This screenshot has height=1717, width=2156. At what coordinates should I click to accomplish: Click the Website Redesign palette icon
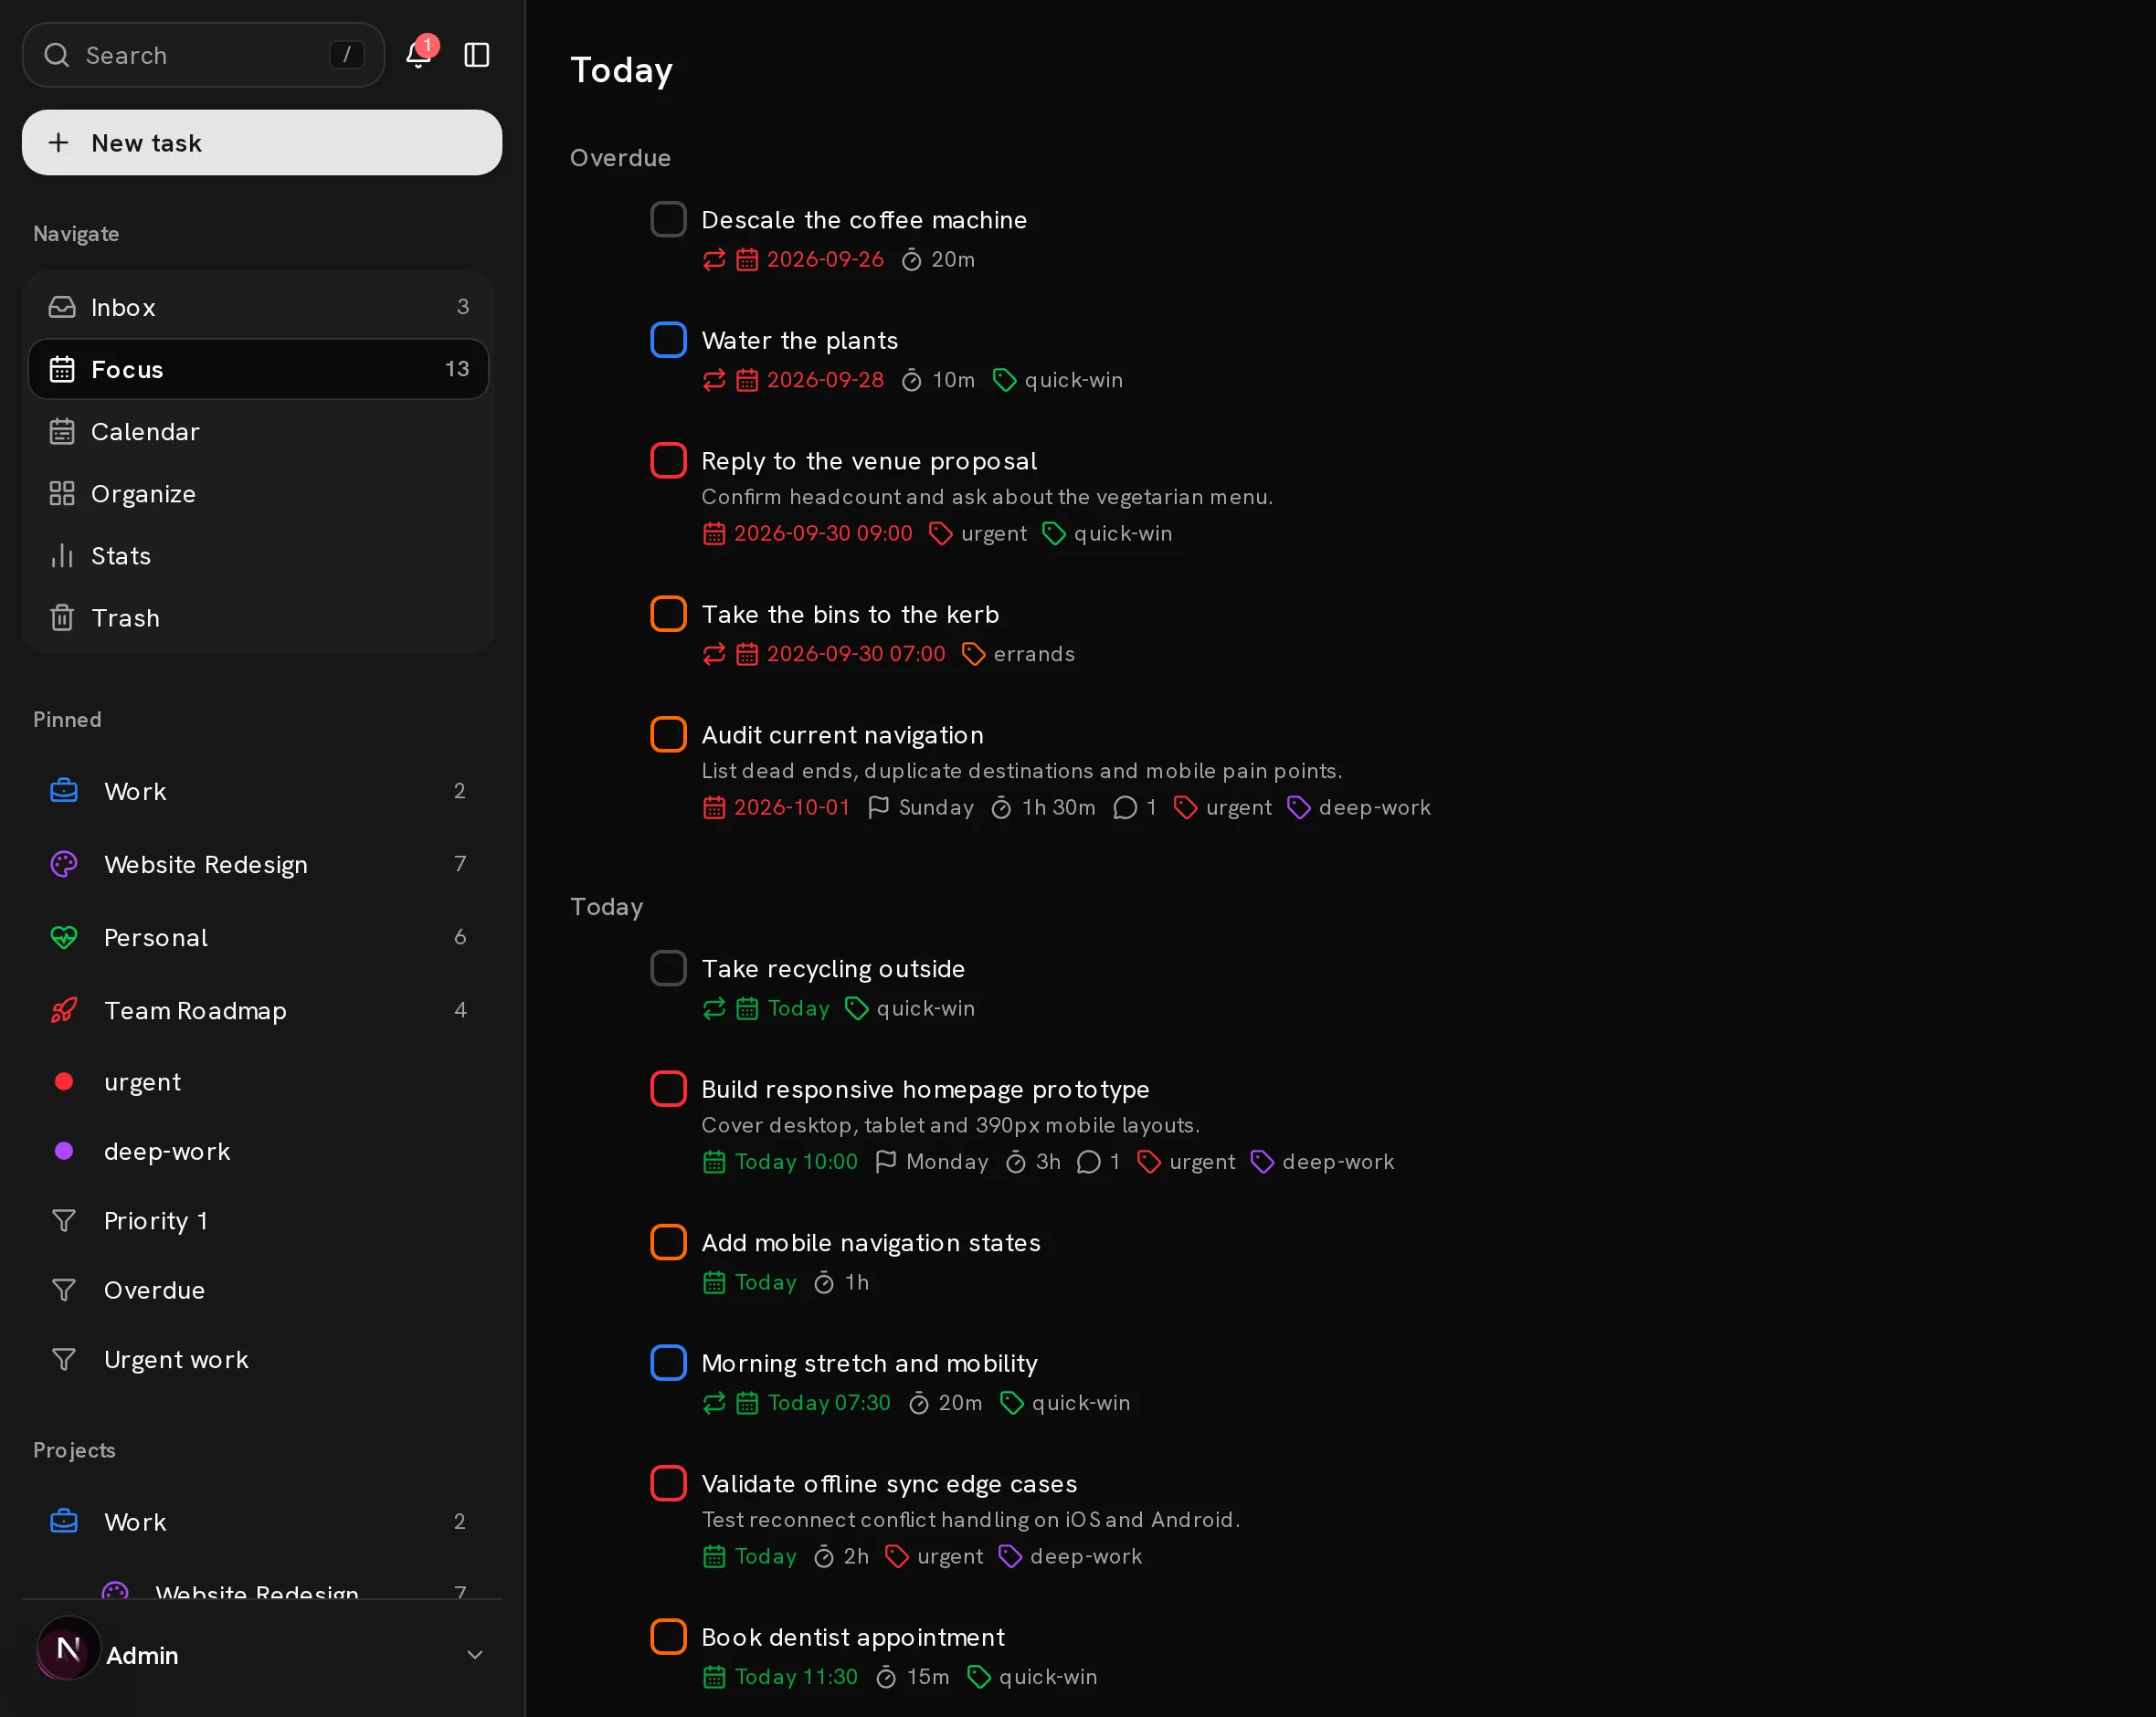tap(64, 864)
